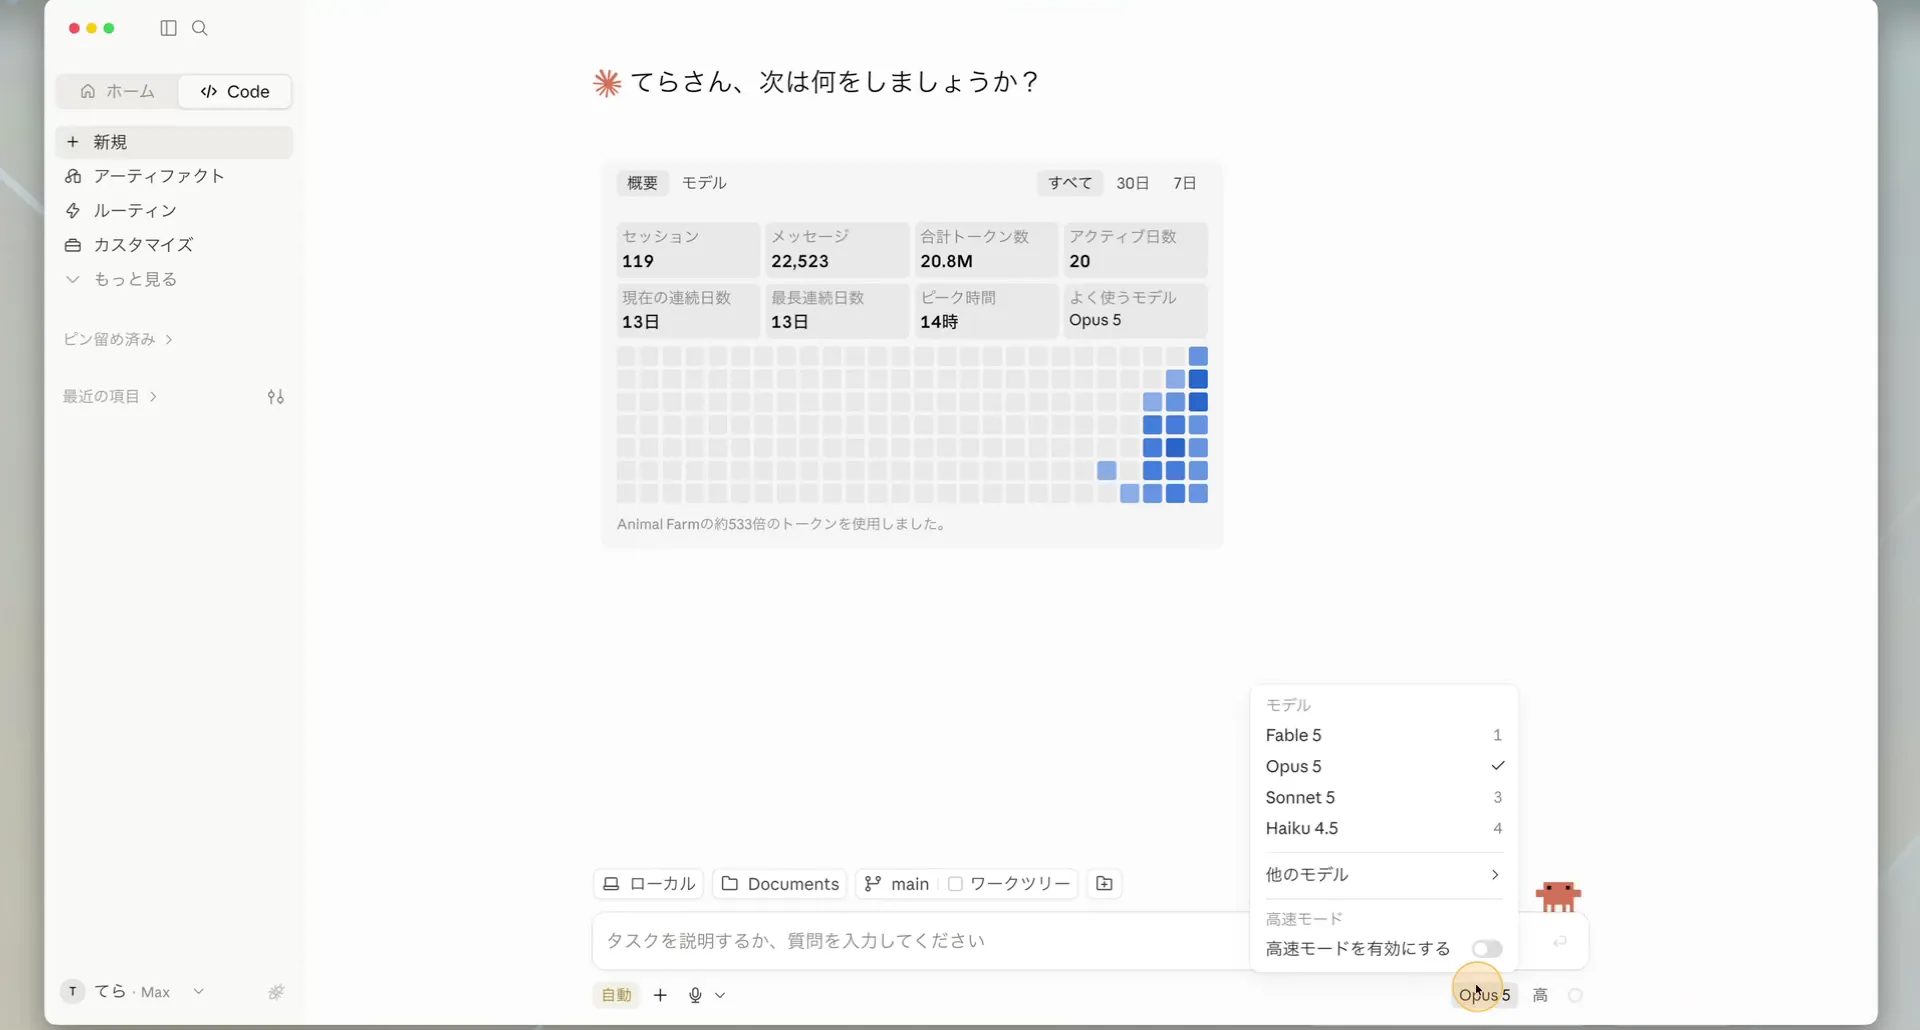This screenshot has height=1030, width=1920.
Task: Click the send arrow icon
Action: click(1559, 941)
